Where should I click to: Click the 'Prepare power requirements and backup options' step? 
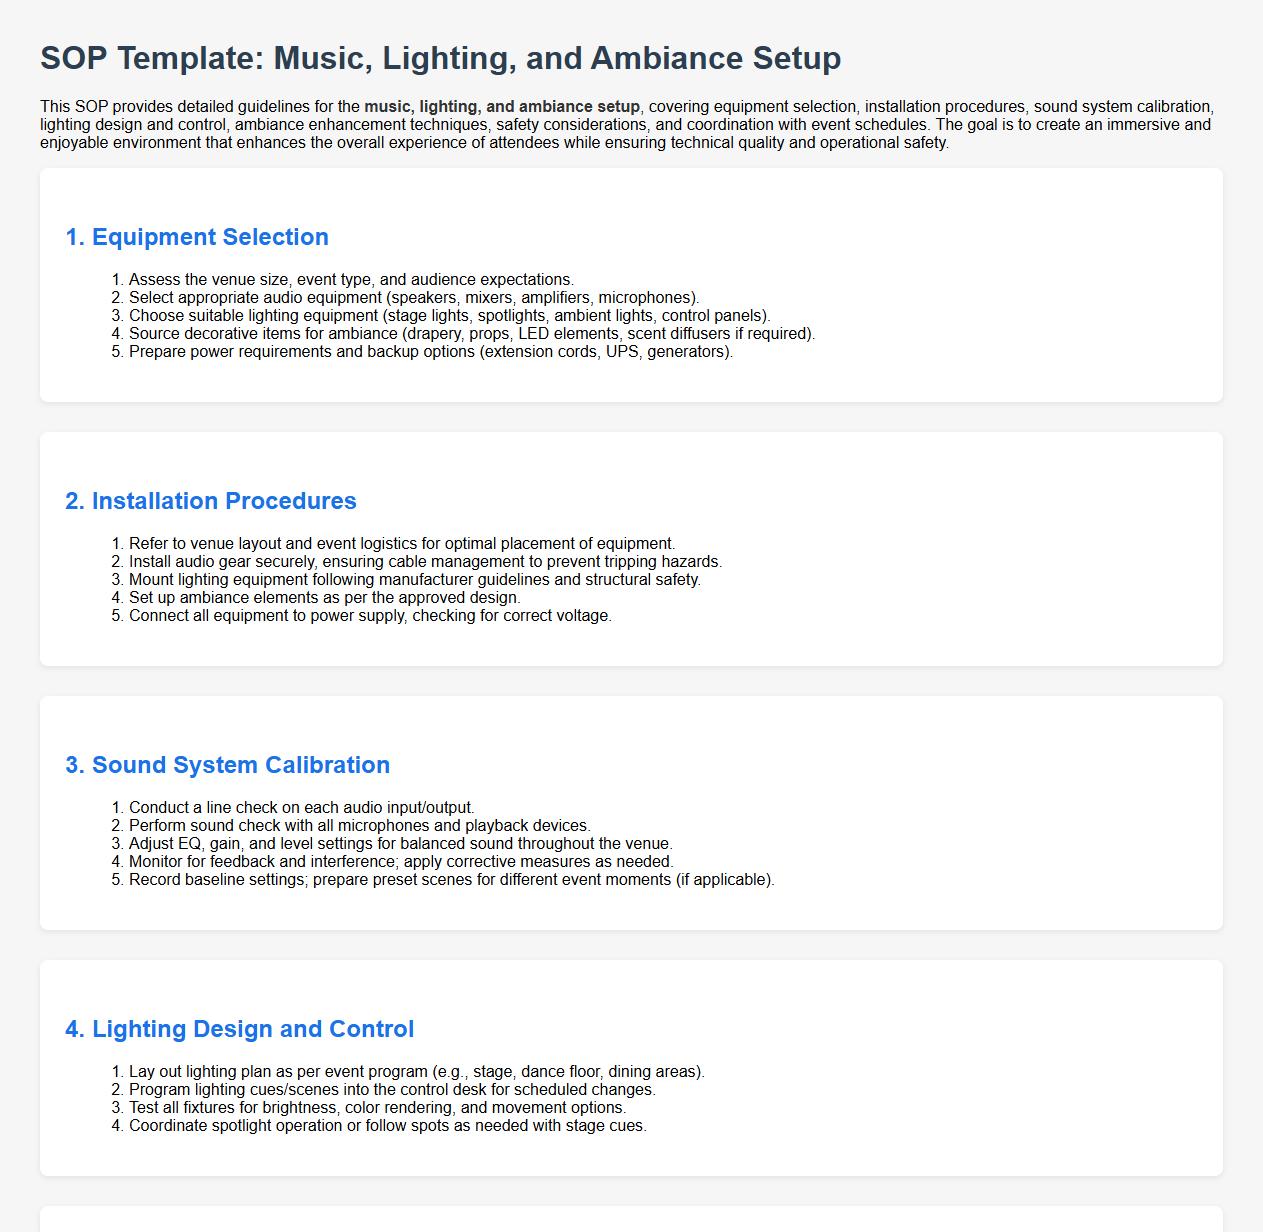coord(431,352)
